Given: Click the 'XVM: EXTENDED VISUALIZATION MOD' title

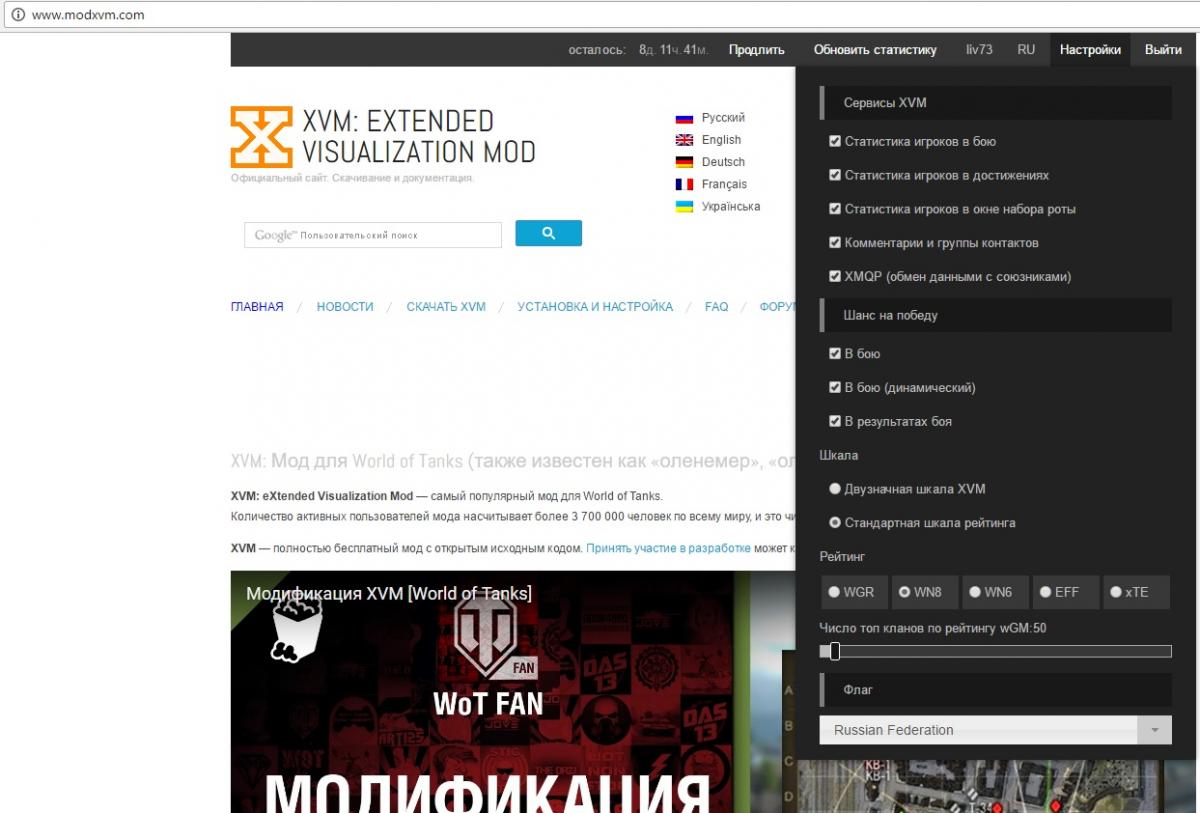Looking at the screenshot, I should [418, 136].
